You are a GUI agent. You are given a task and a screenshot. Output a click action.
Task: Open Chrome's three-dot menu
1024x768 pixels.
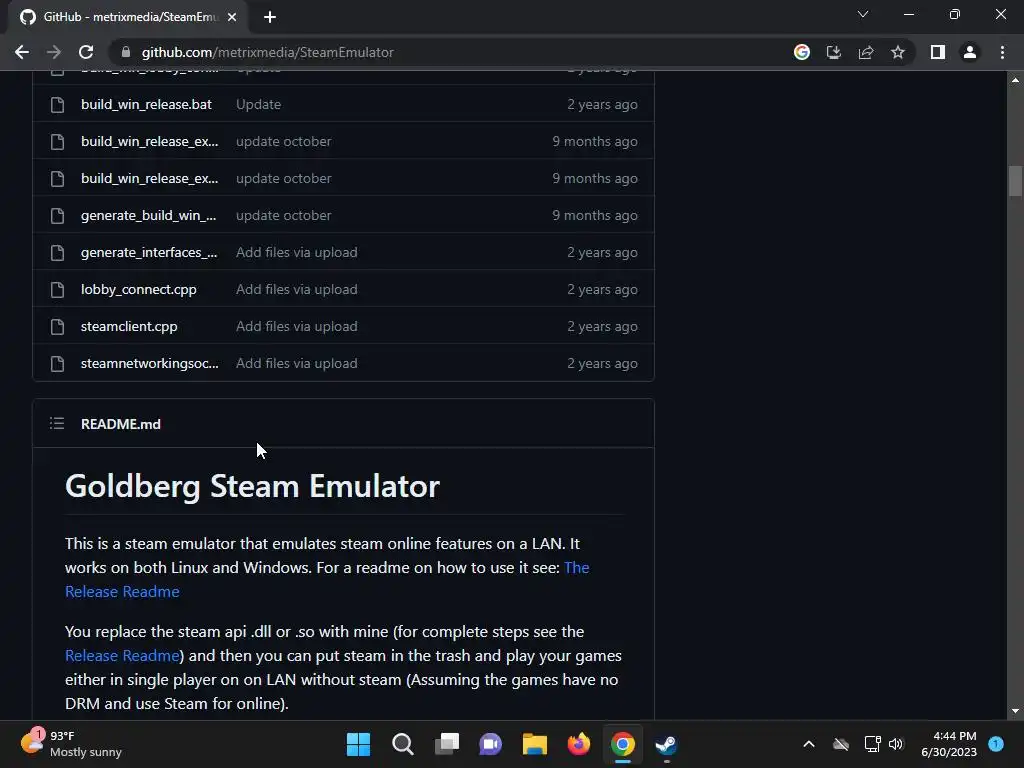(x=1002, y=52)
